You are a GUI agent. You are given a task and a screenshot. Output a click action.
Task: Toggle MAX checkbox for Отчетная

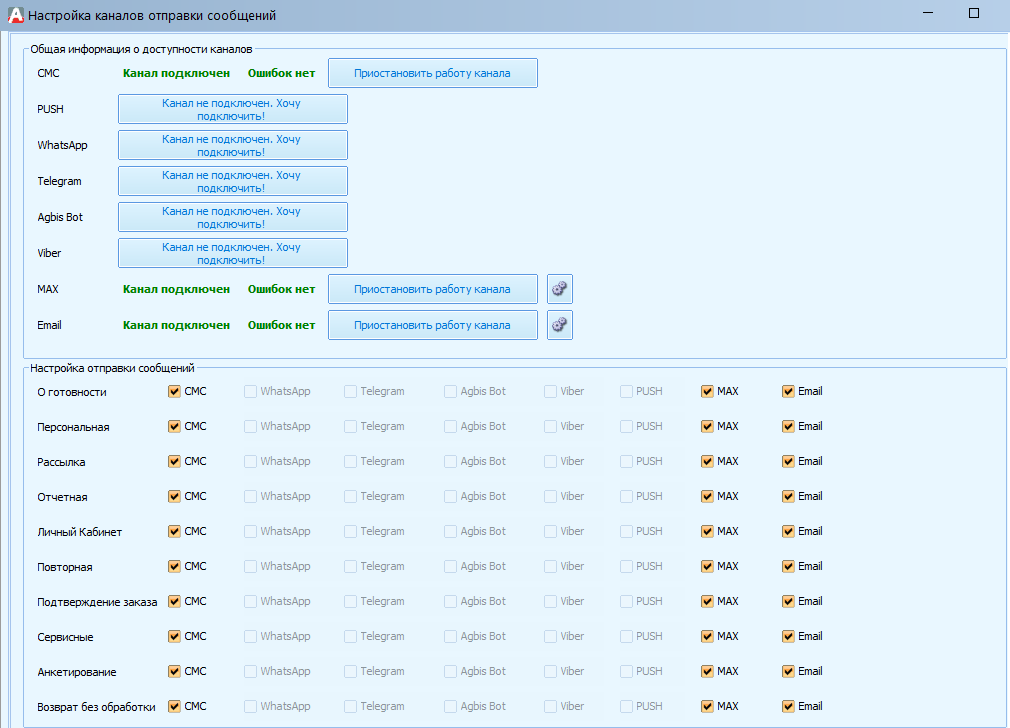(707, 497)
